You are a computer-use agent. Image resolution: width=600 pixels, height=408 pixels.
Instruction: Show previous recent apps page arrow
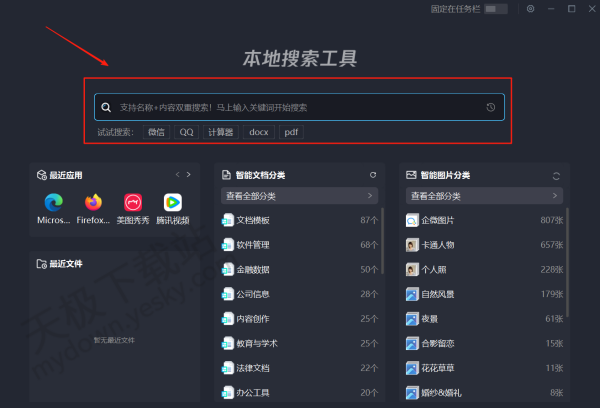coord(176,175)
